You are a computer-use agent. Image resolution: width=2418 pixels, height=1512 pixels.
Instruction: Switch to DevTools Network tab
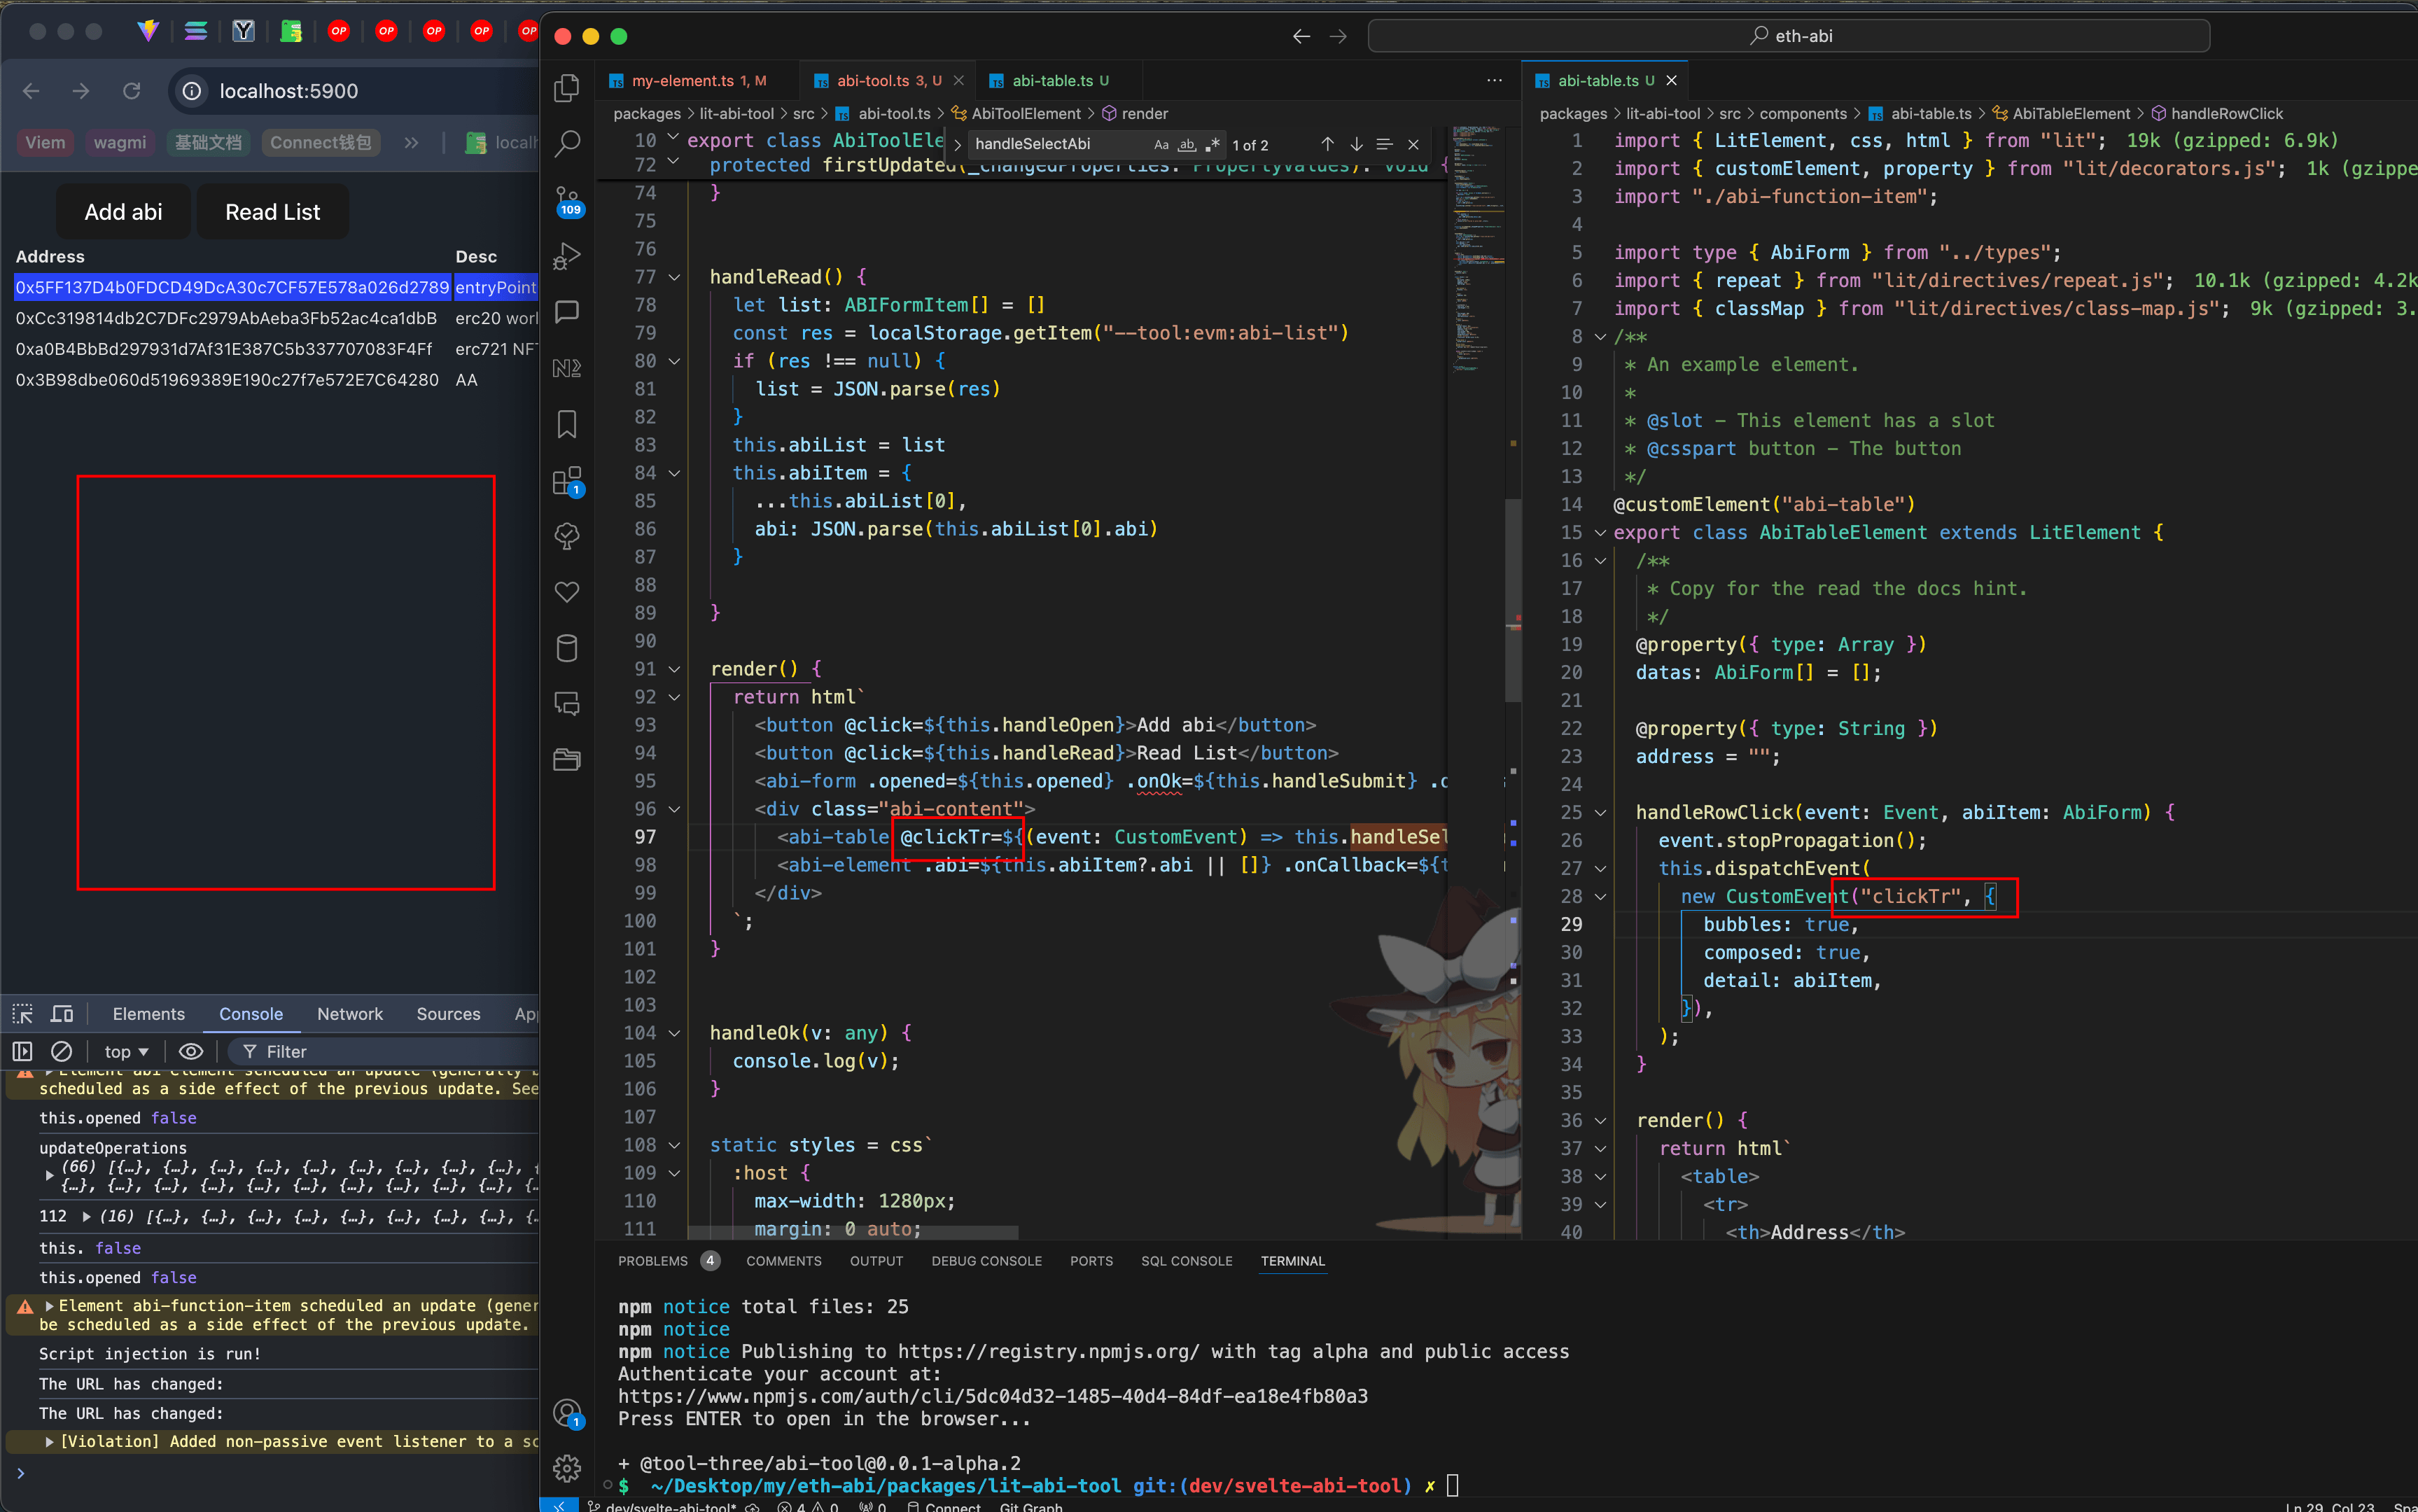pos(349,1014)
